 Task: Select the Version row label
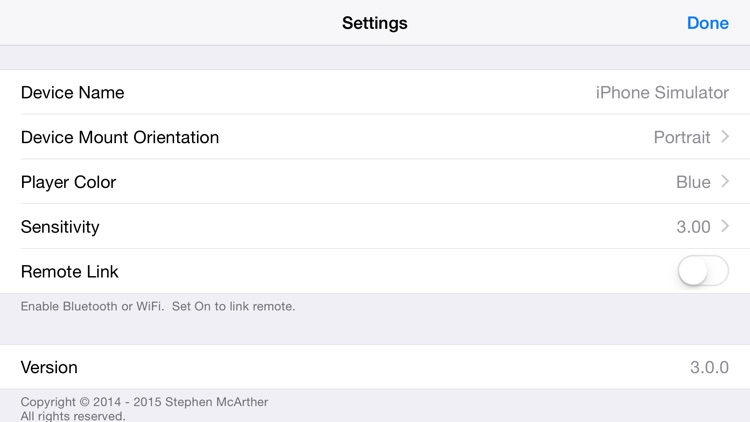click(x=49, y=367)
